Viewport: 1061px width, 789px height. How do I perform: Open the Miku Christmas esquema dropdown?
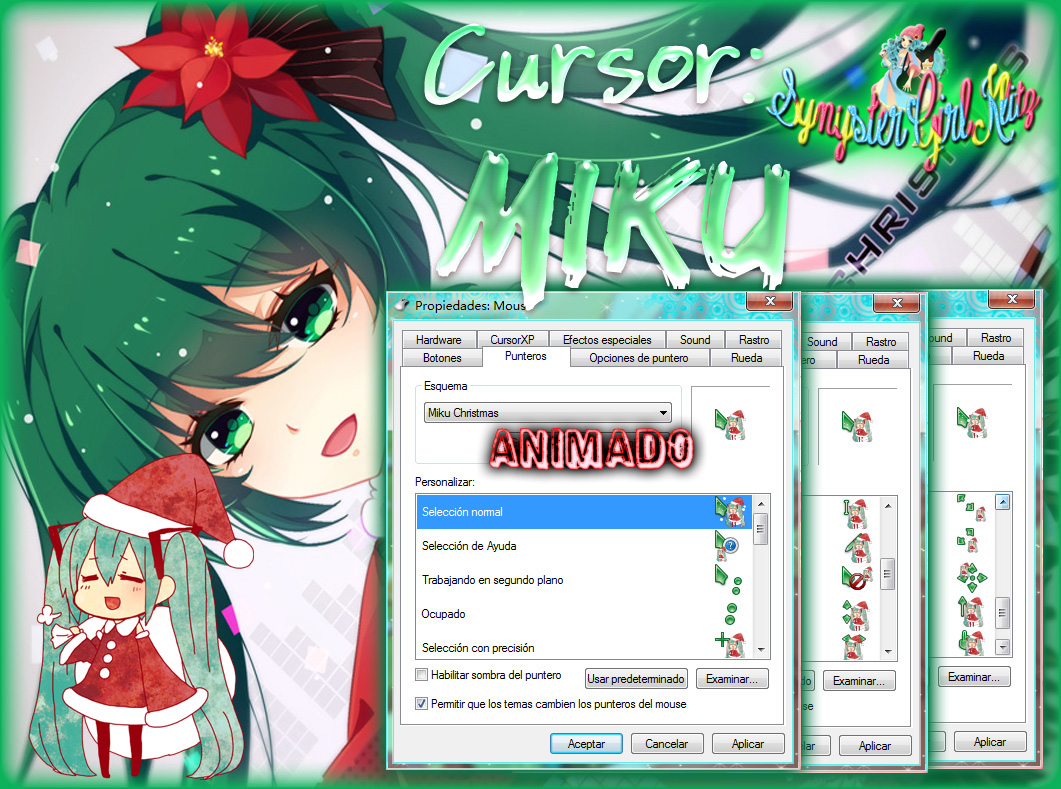pos(663,412)
